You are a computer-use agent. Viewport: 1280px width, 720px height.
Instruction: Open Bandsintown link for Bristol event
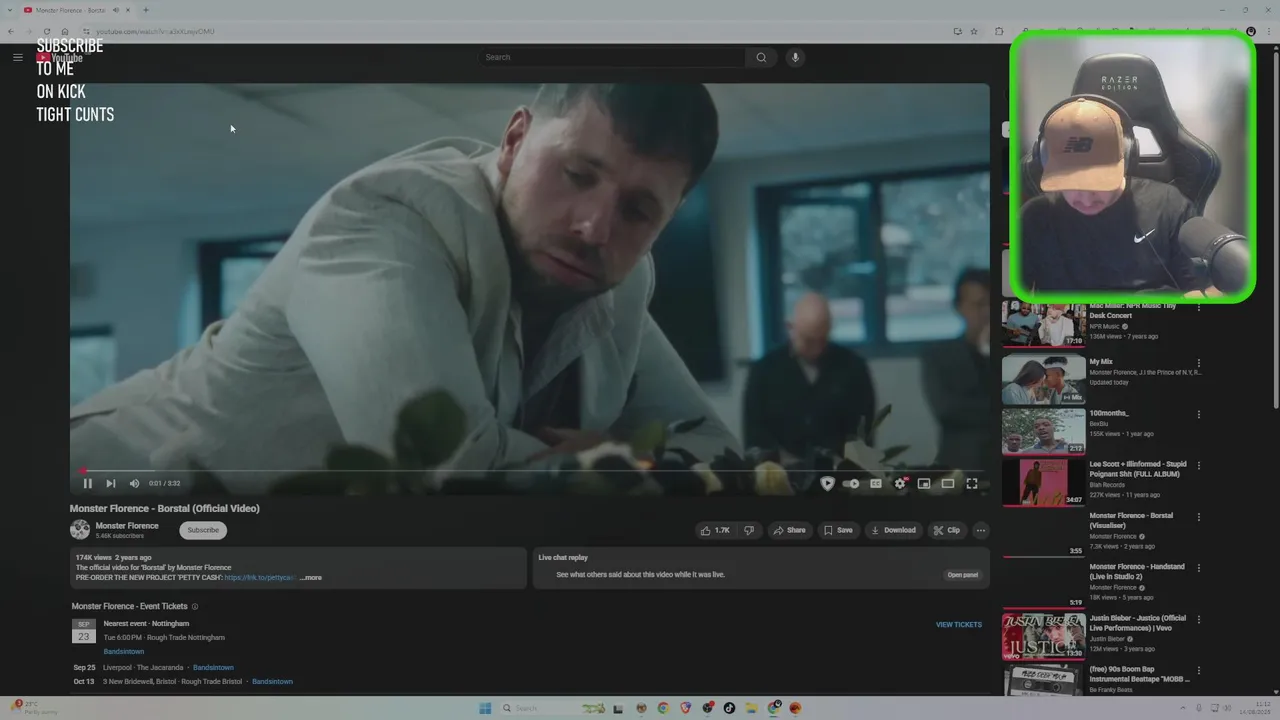tap(272, 681)
